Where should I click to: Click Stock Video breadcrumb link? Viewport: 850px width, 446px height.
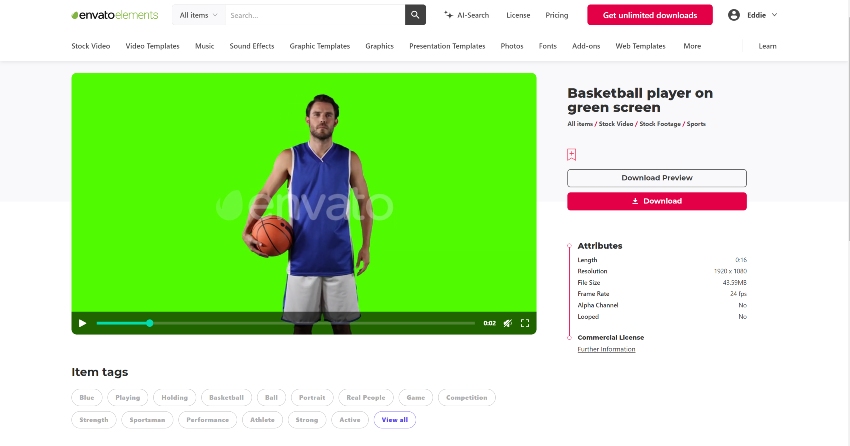[x=616, y=124]
